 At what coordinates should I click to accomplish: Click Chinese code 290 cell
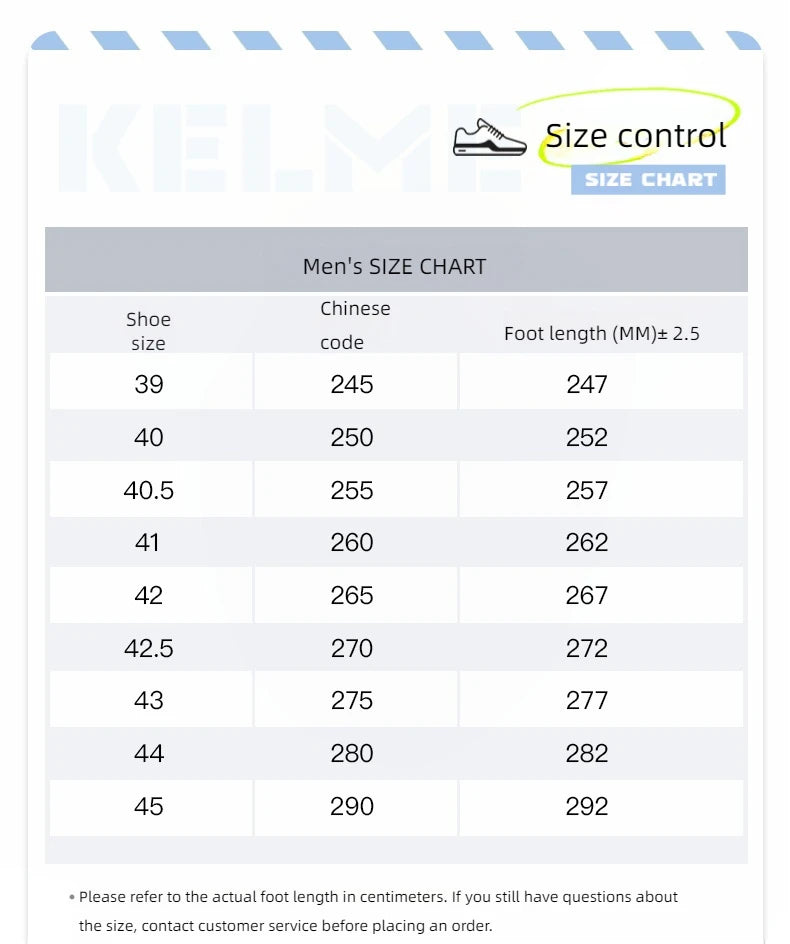[352, 806]
